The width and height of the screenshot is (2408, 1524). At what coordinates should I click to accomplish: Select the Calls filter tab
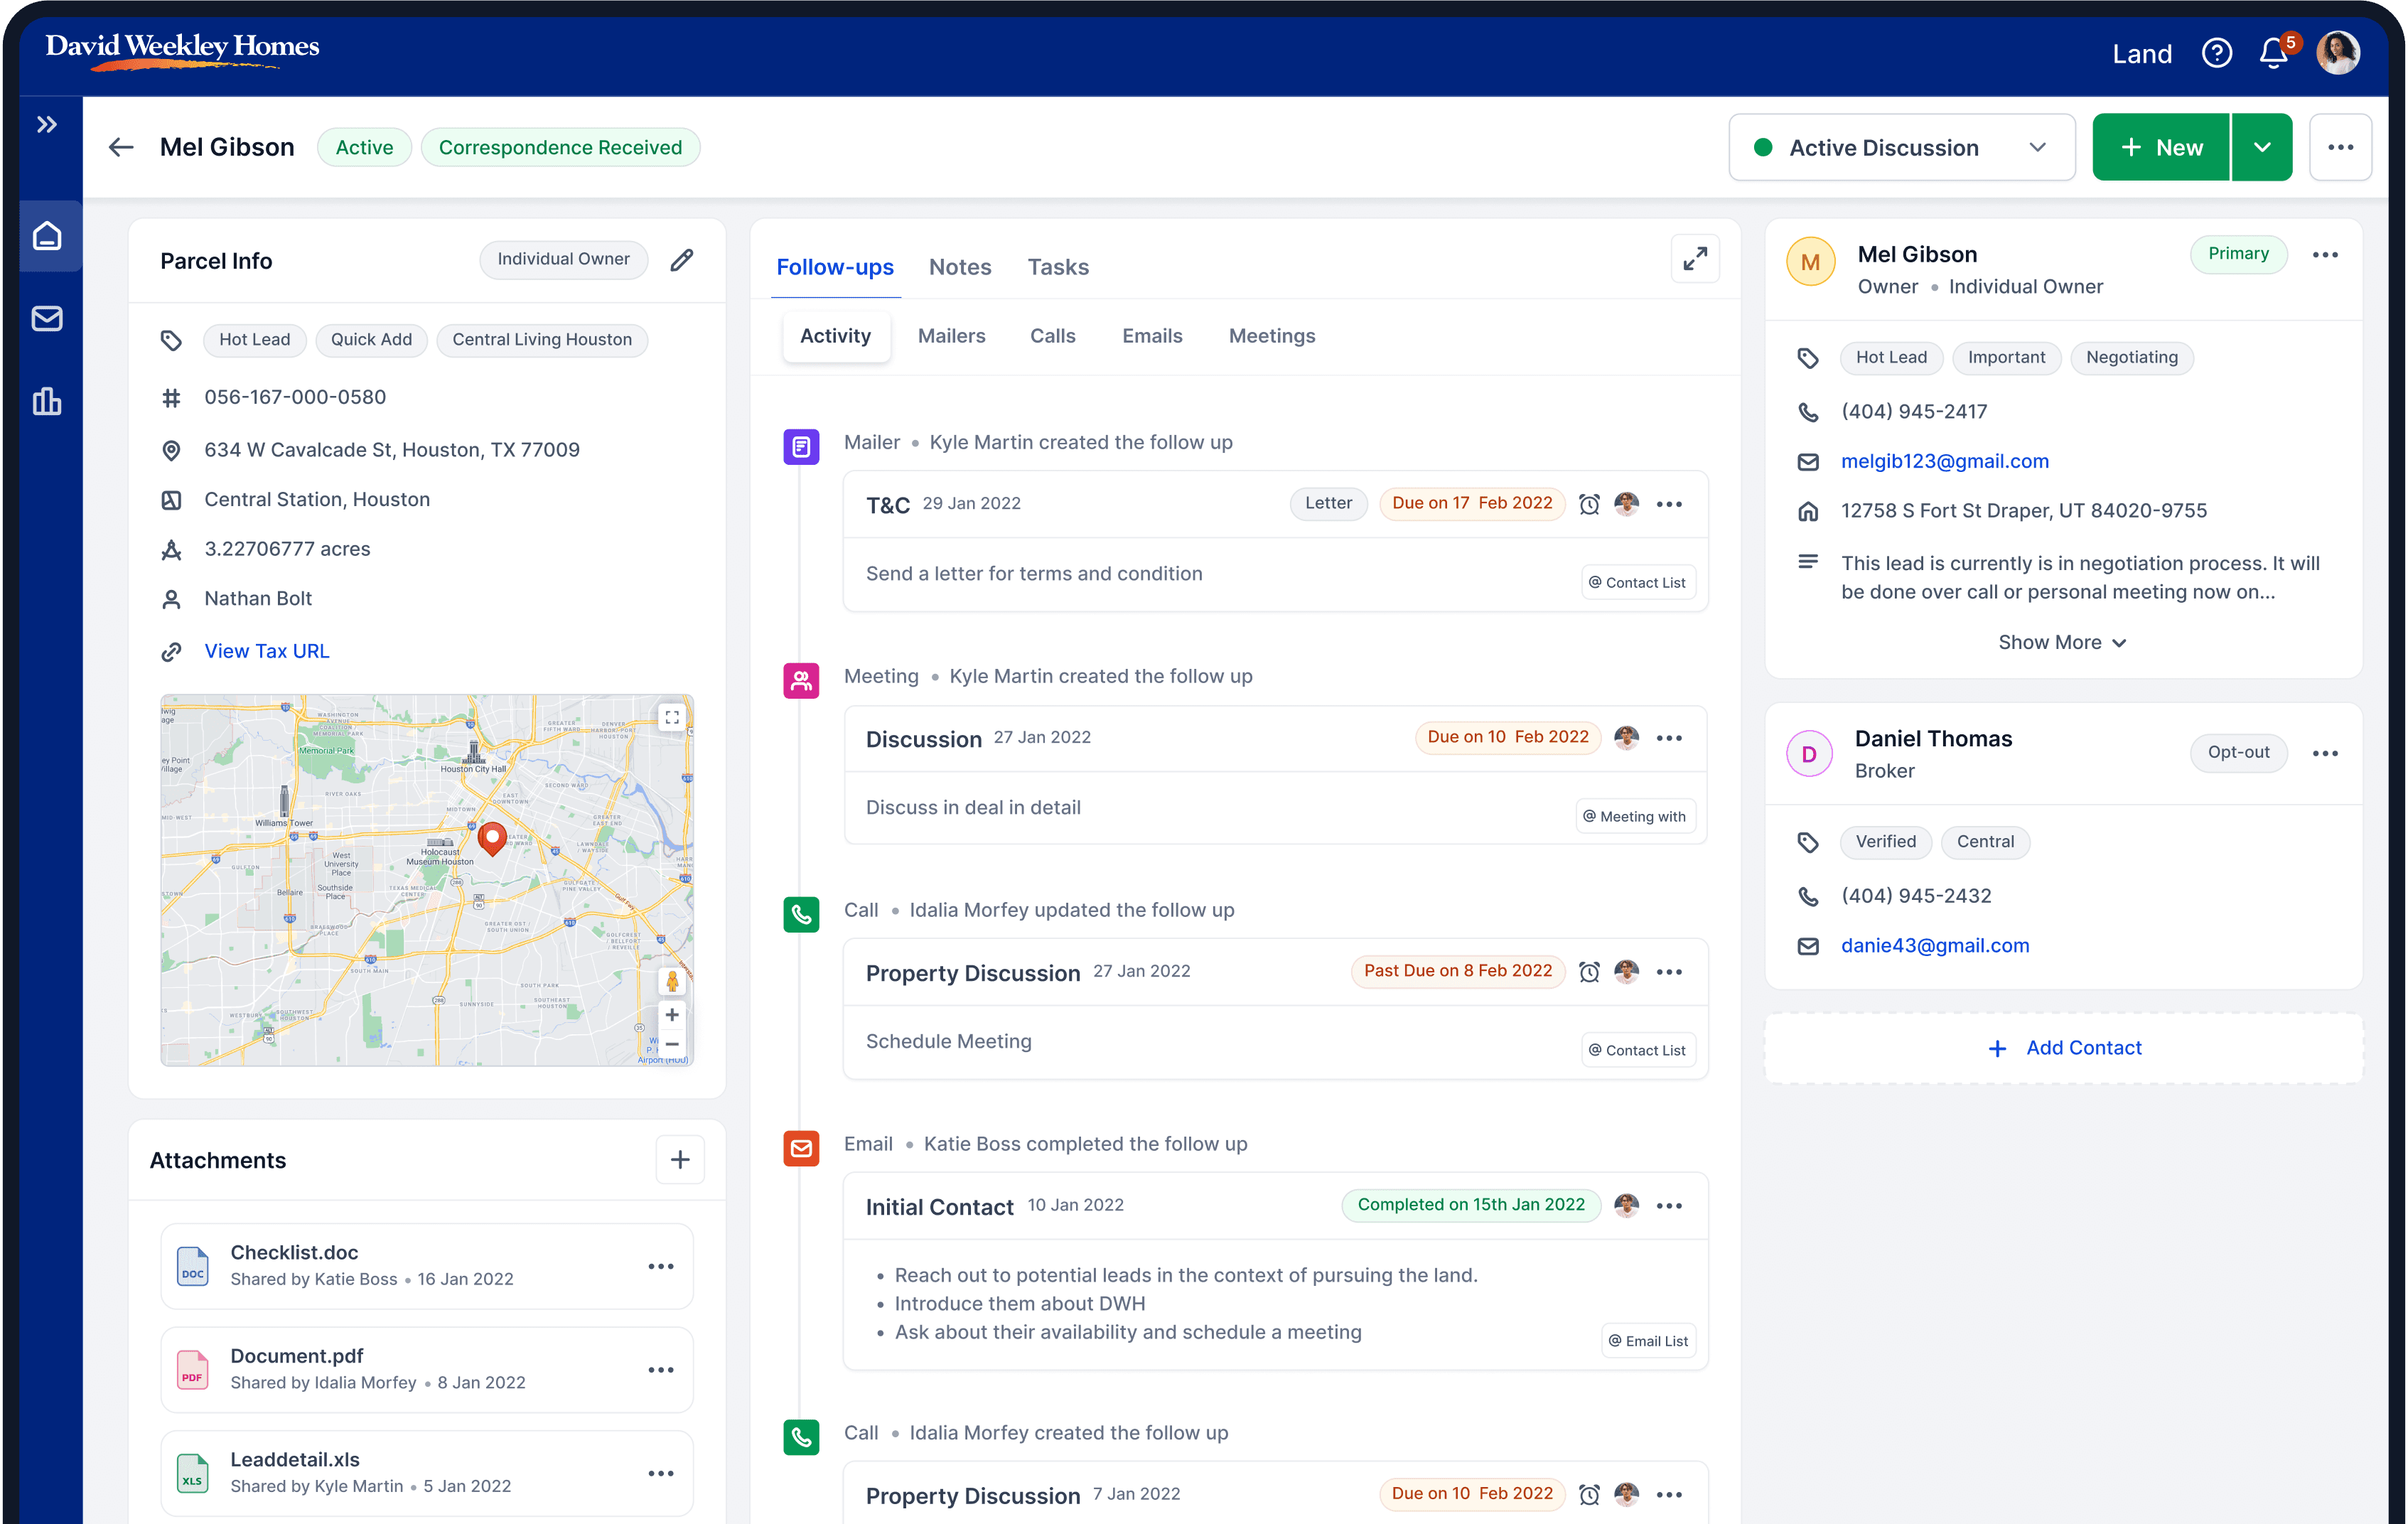[1052, 336]
